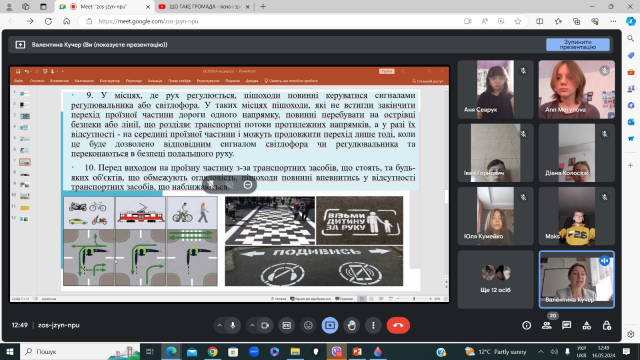Expand audio settings chevron beside microphone
The image size is (640, 360).
[x=220, y=325]
